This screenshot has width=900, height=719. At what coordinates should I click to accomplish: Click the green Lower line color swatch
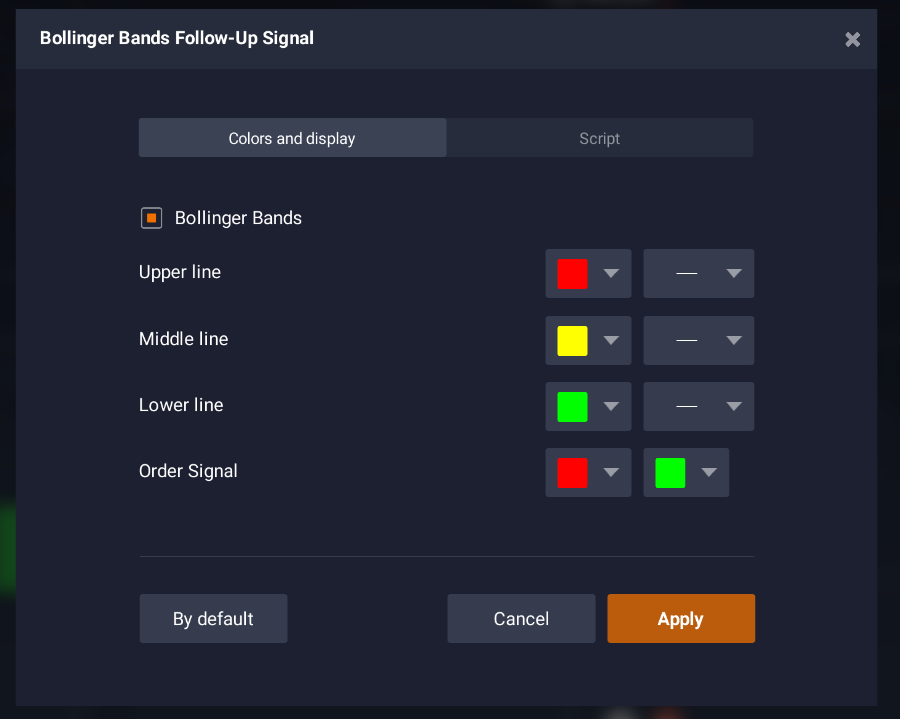point(572,406)
